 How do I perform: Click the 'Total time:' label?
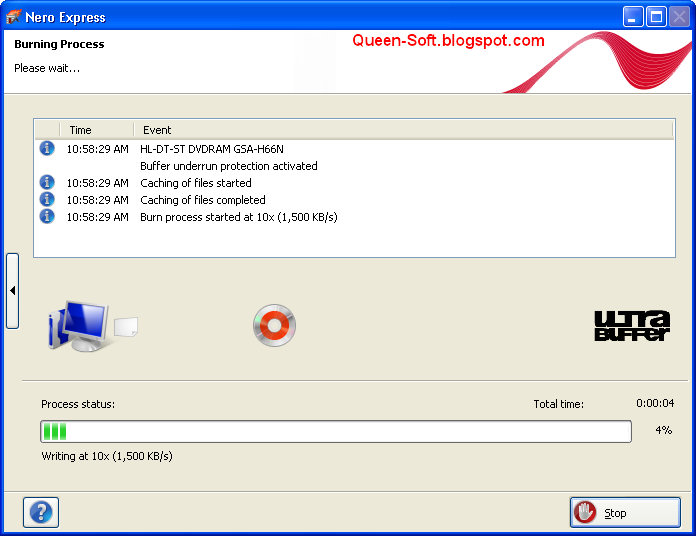558,404
